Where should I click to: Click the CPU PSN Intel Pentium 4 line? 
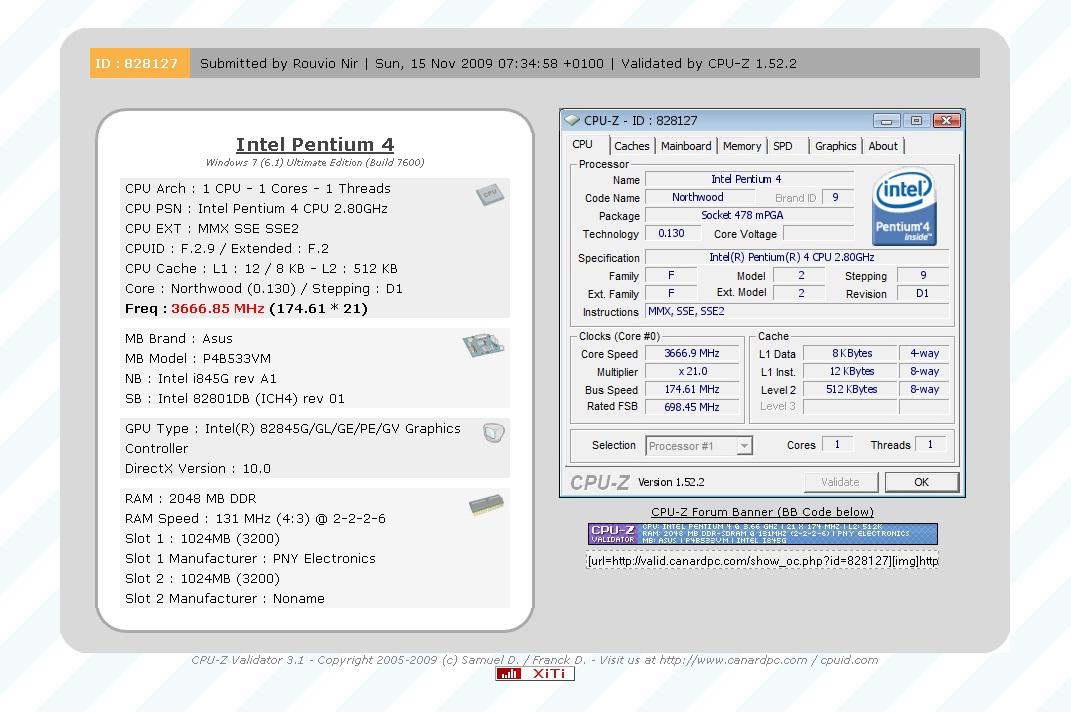[x=256, y=208]
